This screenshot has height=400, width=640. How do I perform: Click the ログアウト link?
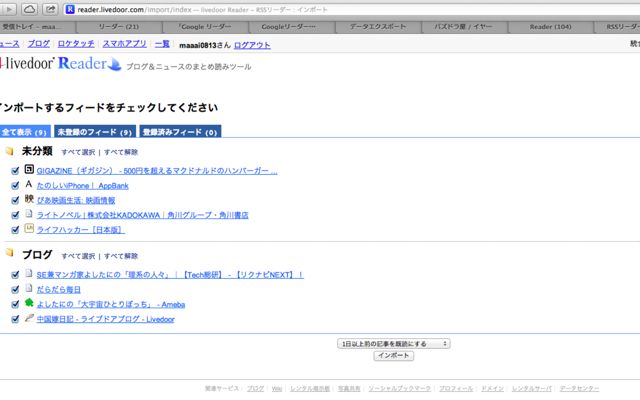point(252,45)
